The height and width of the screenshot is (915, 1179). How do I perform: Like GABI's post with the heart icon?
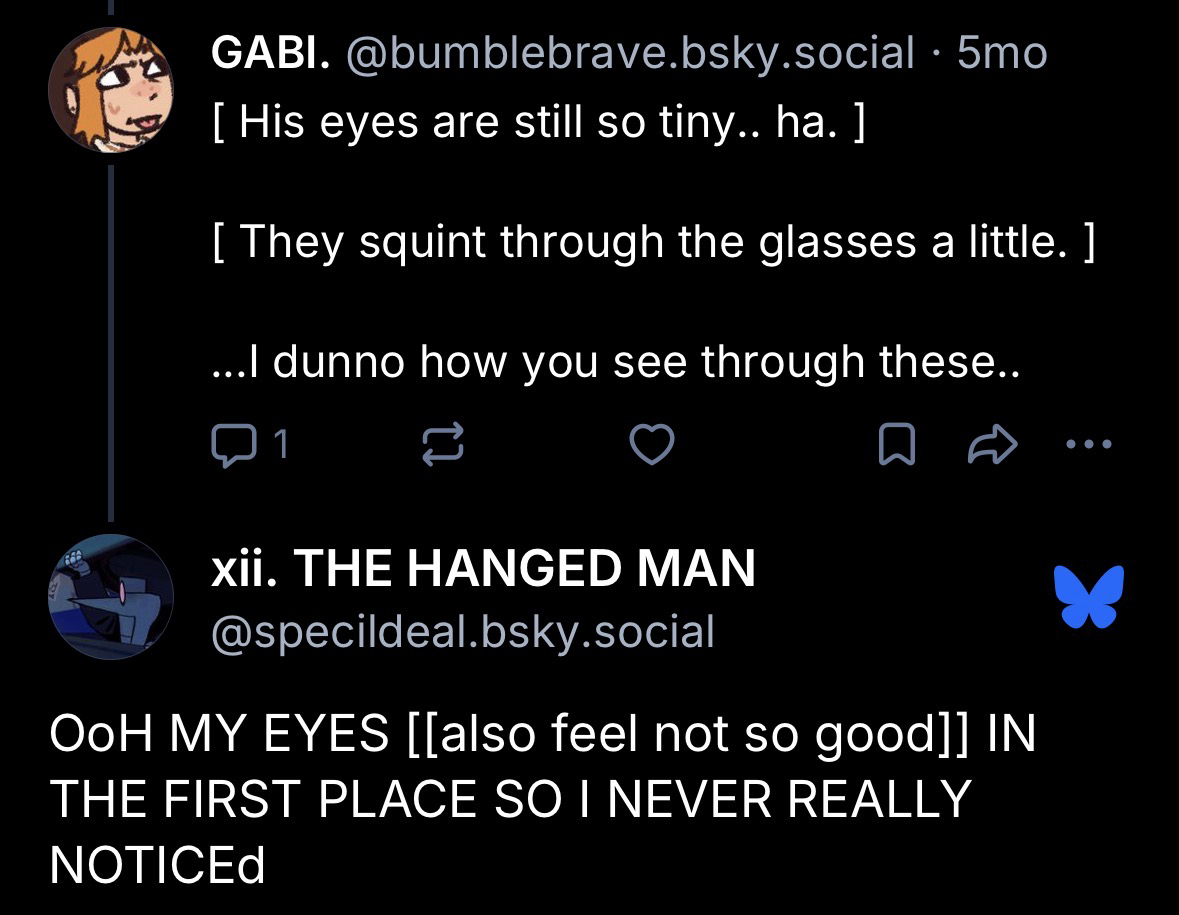[652, 446]
